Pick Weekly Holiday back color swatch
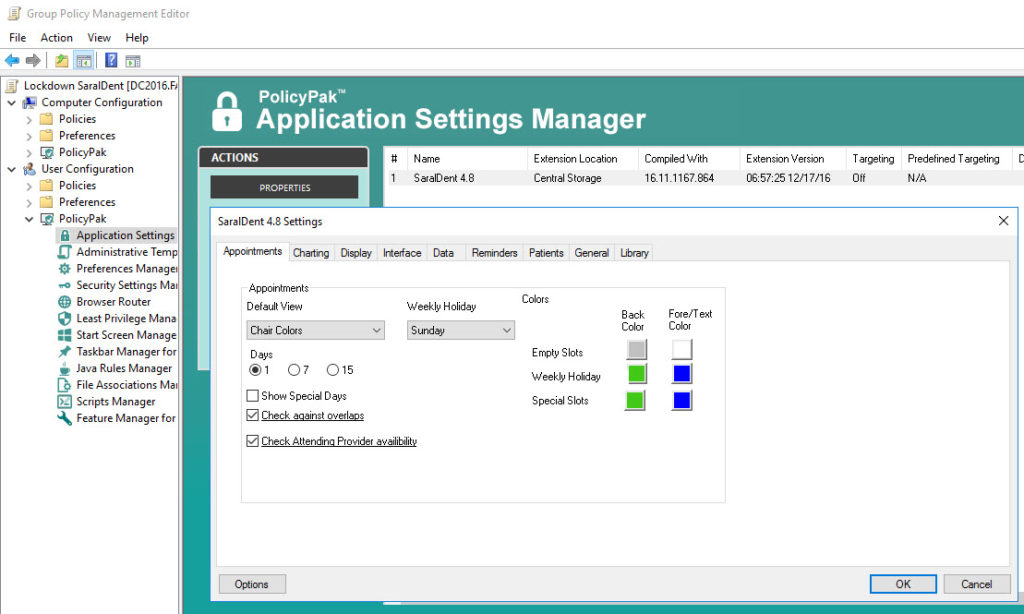Image resolution: width=1024 pixels, height=614 pixels. pyautogui.click(x=636, y=374)
